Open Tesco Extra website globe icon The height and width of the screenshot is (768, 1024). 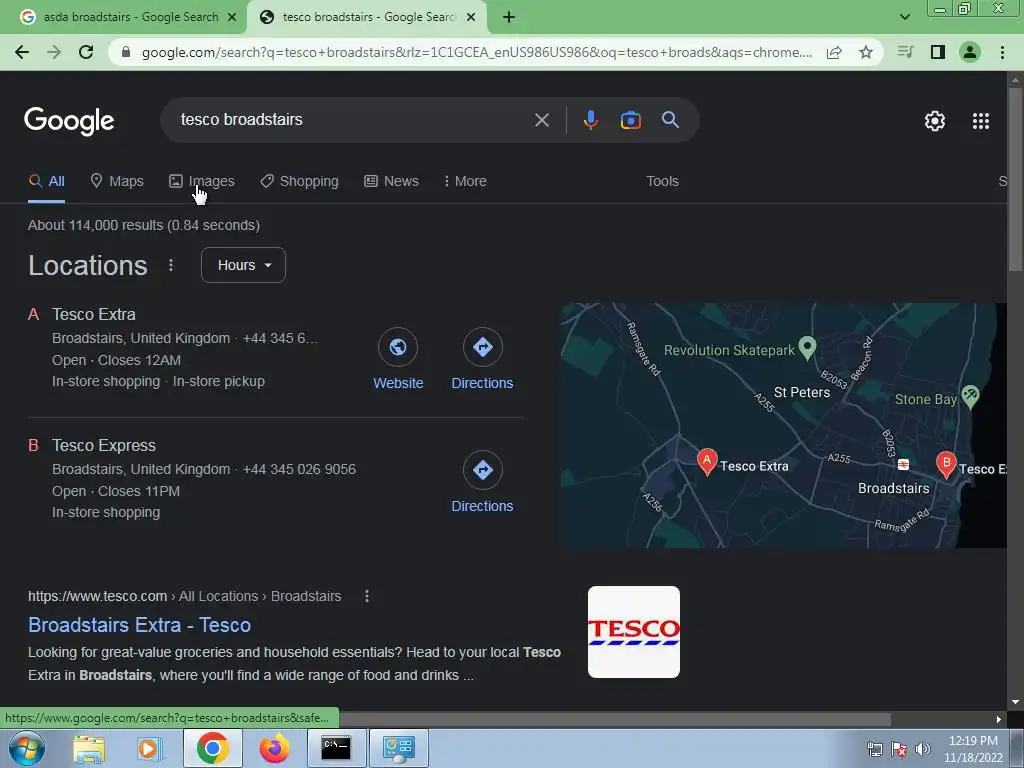(x=398, y=347)
